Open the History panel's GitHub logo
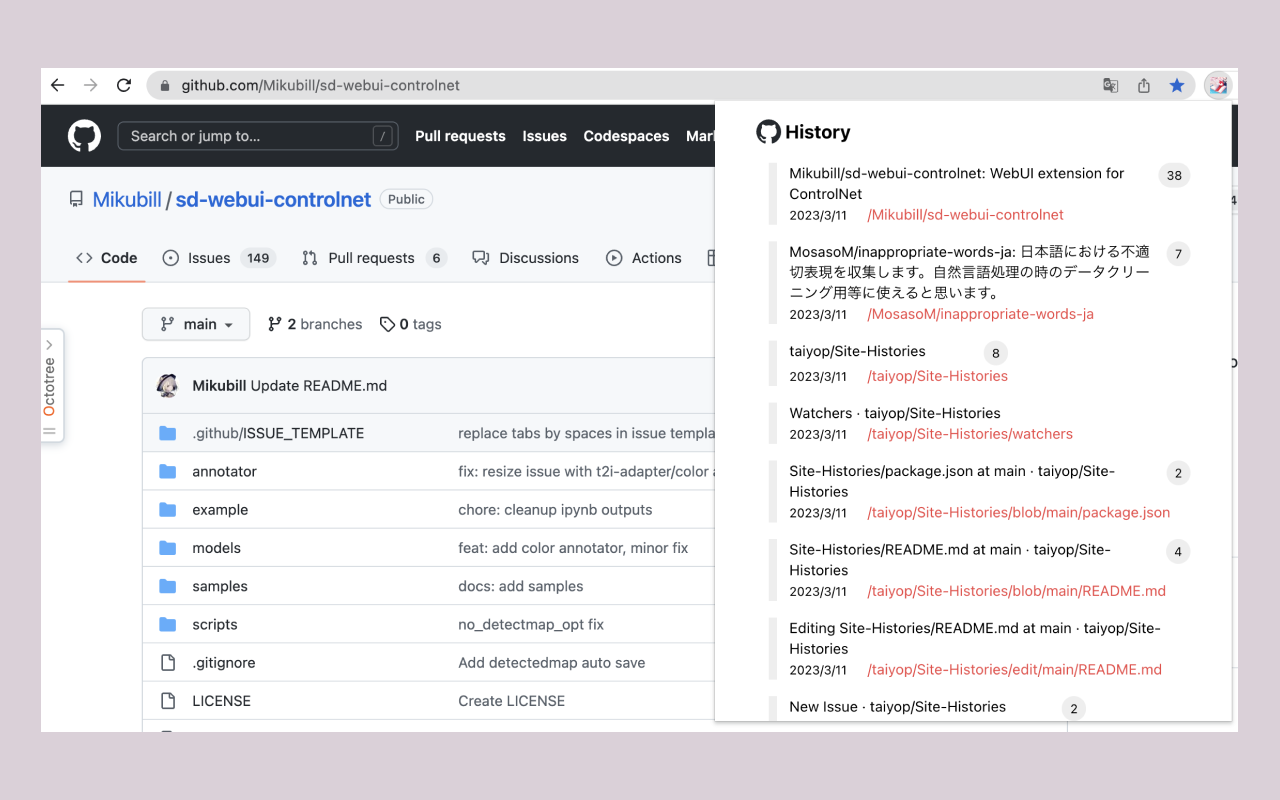1280x800 pixels. [x=768, y=131]
